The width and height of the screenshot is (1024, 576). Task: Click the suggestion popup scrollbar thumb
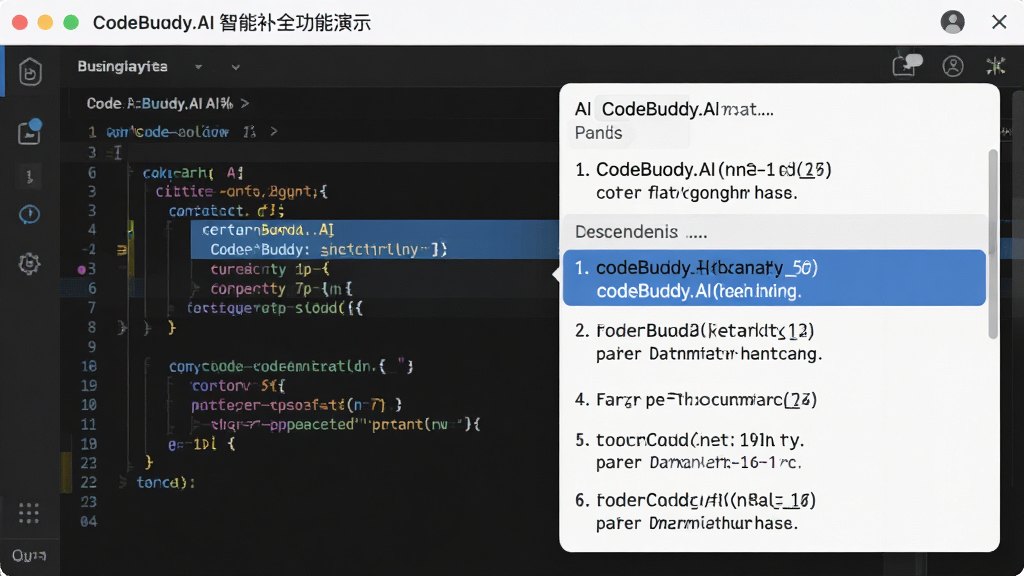pos(993,244)
